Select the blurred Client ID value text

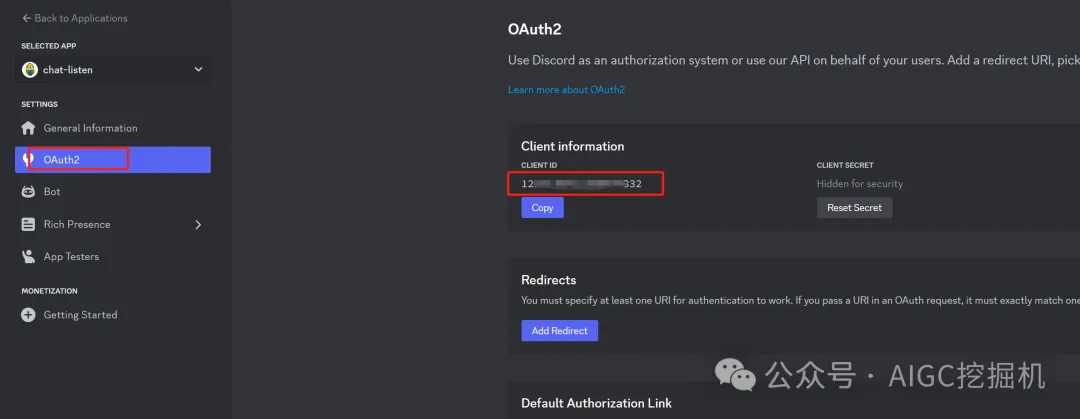(x=581, y=184)
